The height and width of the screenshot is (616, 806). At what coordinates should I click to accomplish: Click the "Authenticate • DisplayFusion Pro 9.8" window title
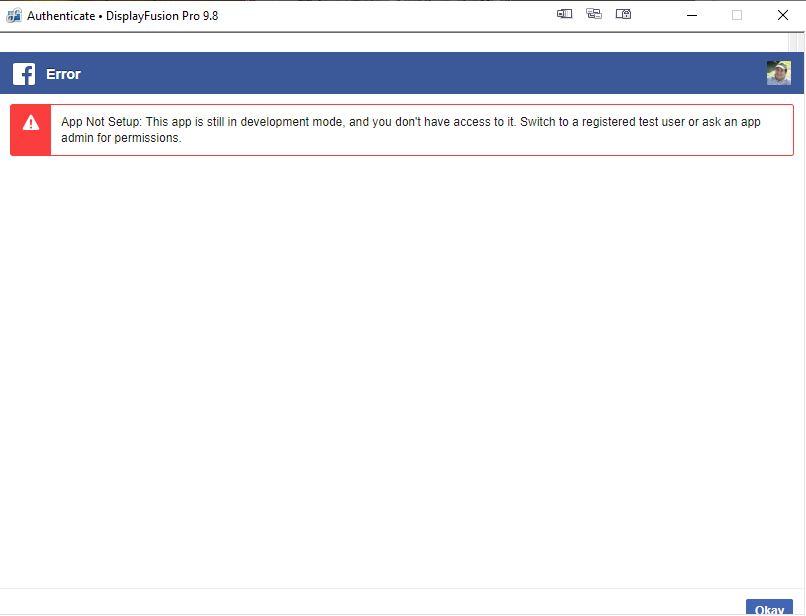tap(122, 15)
